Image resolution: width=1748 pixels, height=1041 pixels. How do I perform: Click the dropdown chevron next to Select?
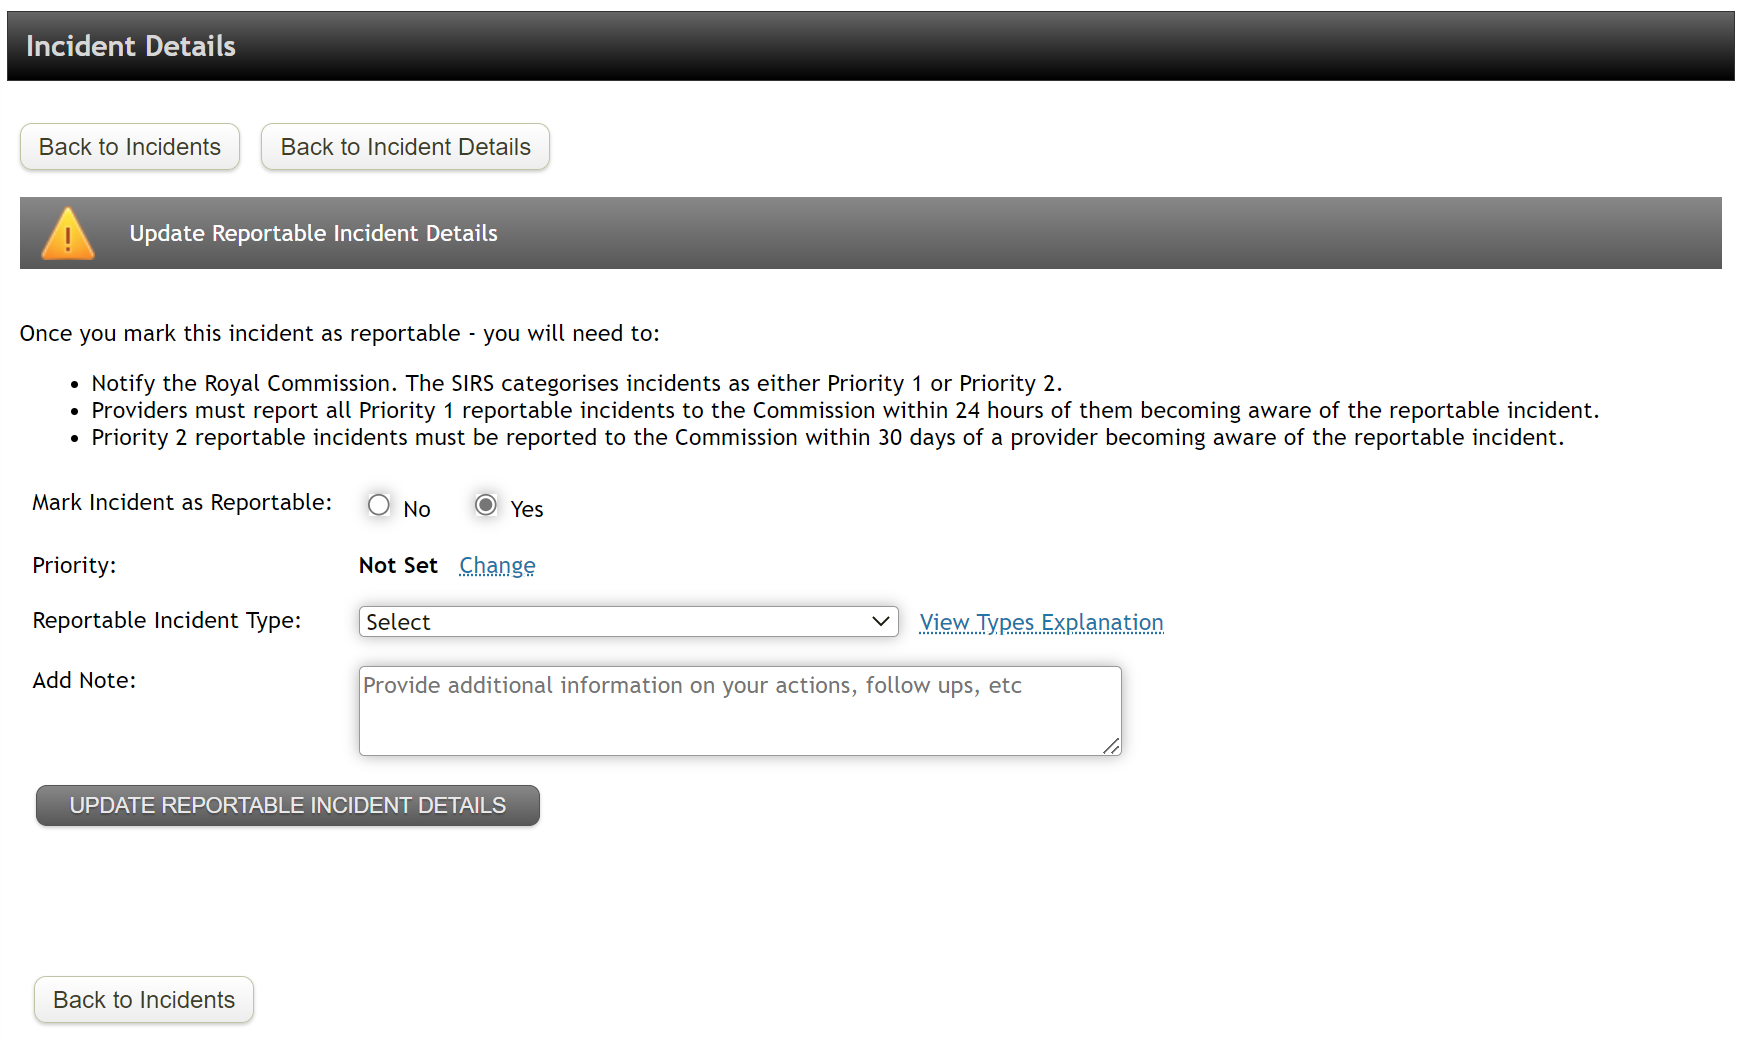click(x=878, y=621)
